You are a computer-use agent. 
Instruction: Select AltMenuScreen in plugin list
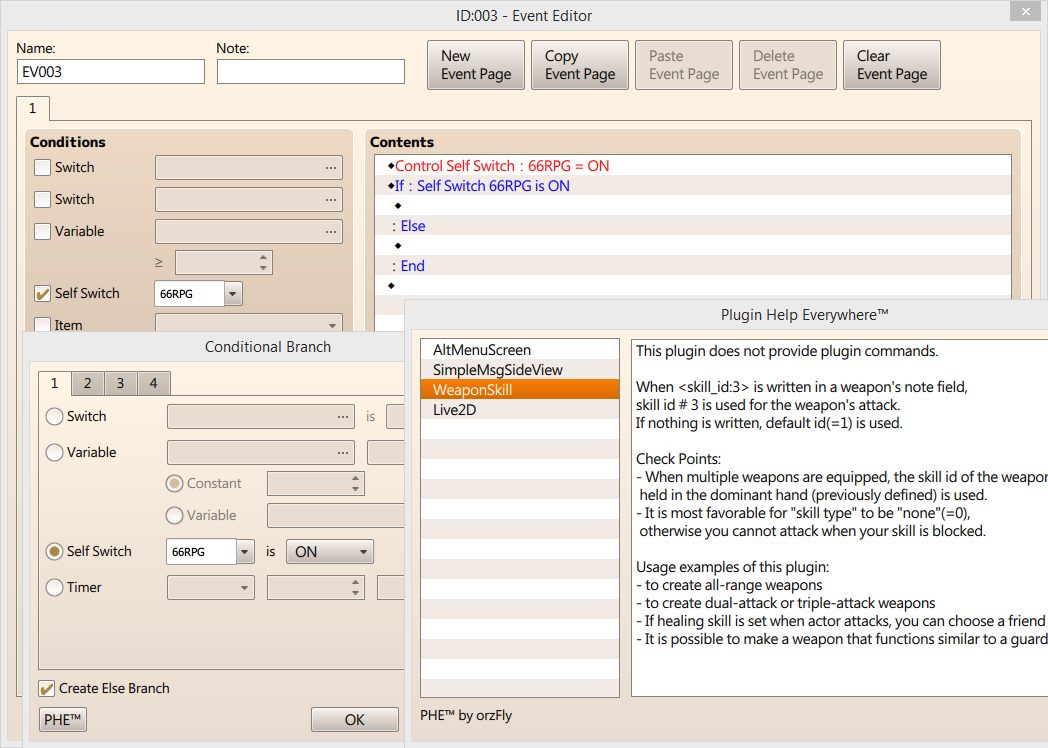[x=520, y=350]
